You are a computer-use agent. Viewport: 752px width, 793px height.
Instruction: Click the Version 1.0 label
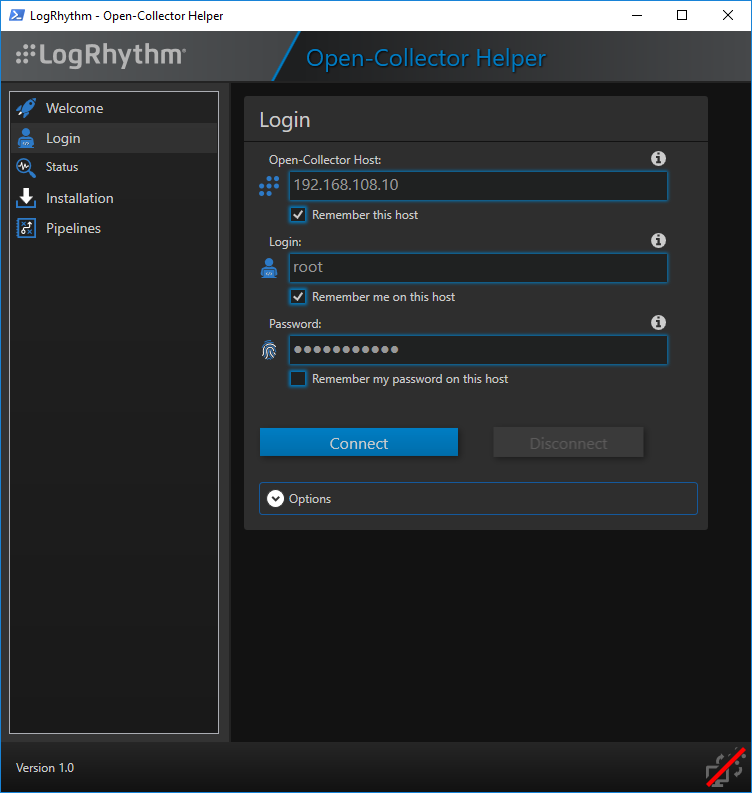(45, 768)
